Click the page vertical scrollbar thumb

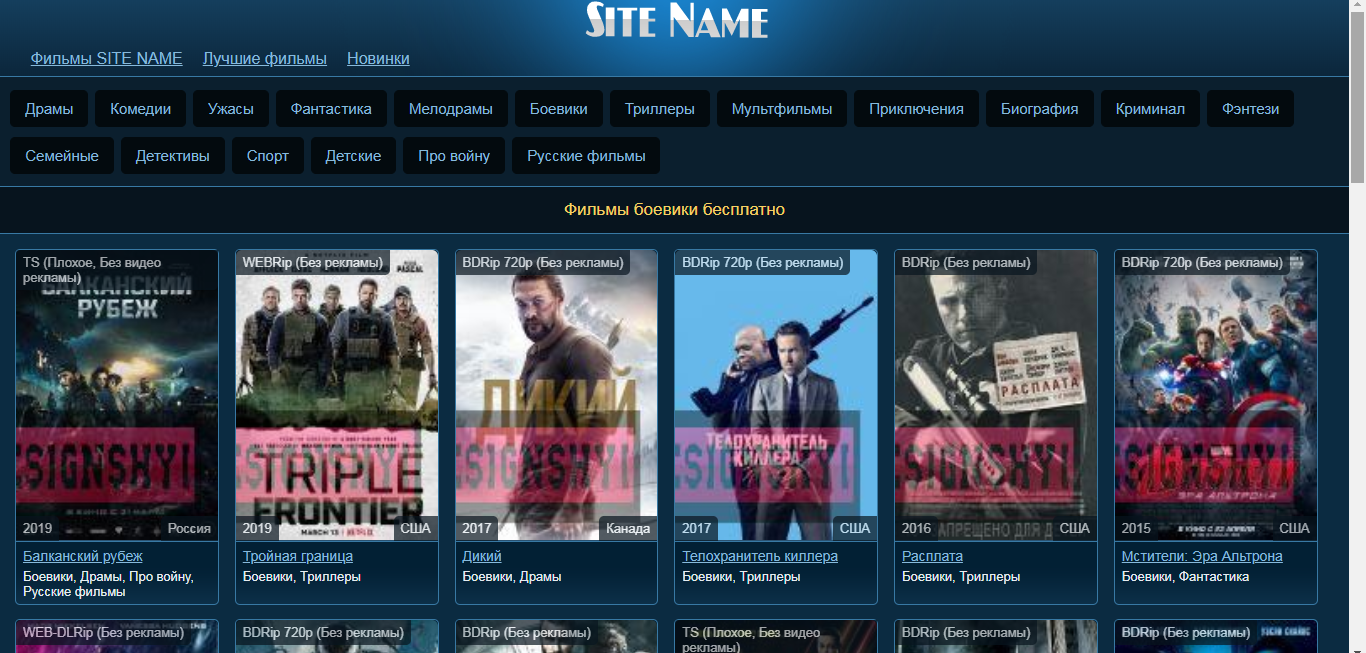[1357, 100]
